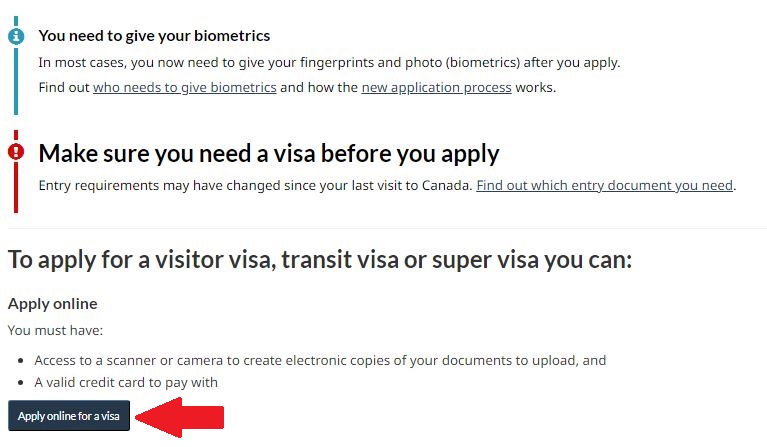Select the 'You need to give your biometrics' heading
Screen dimensions: 767x447
pos(154,36)
